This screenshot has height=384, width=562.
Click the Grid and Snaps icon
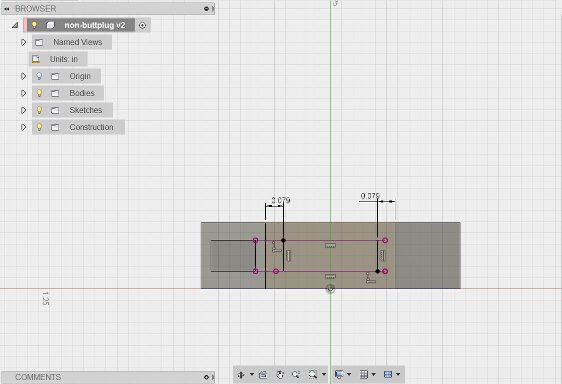point(364,375)
